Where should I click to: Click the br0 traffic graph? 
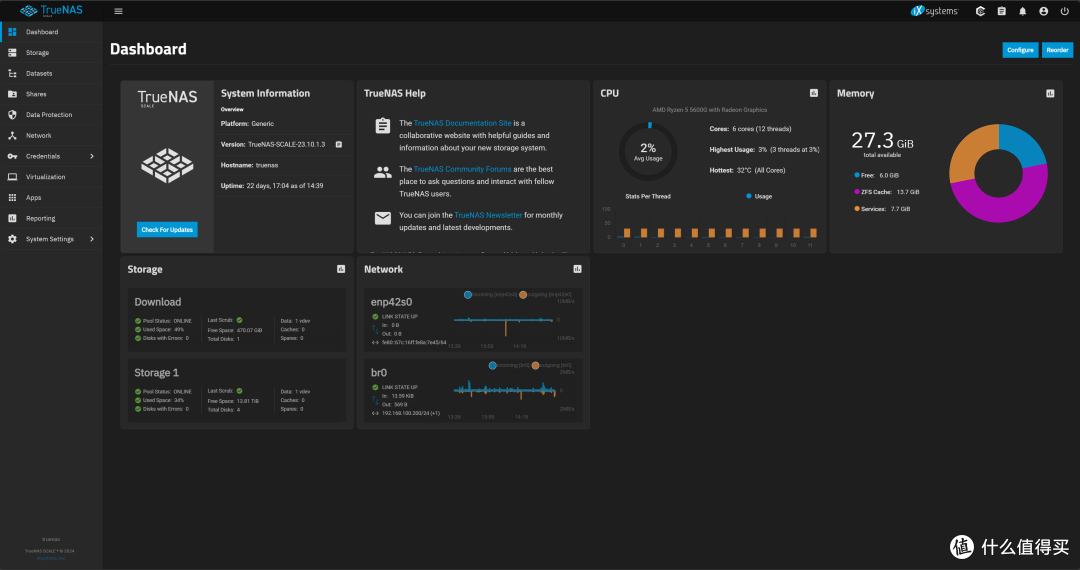click(505, 390)
